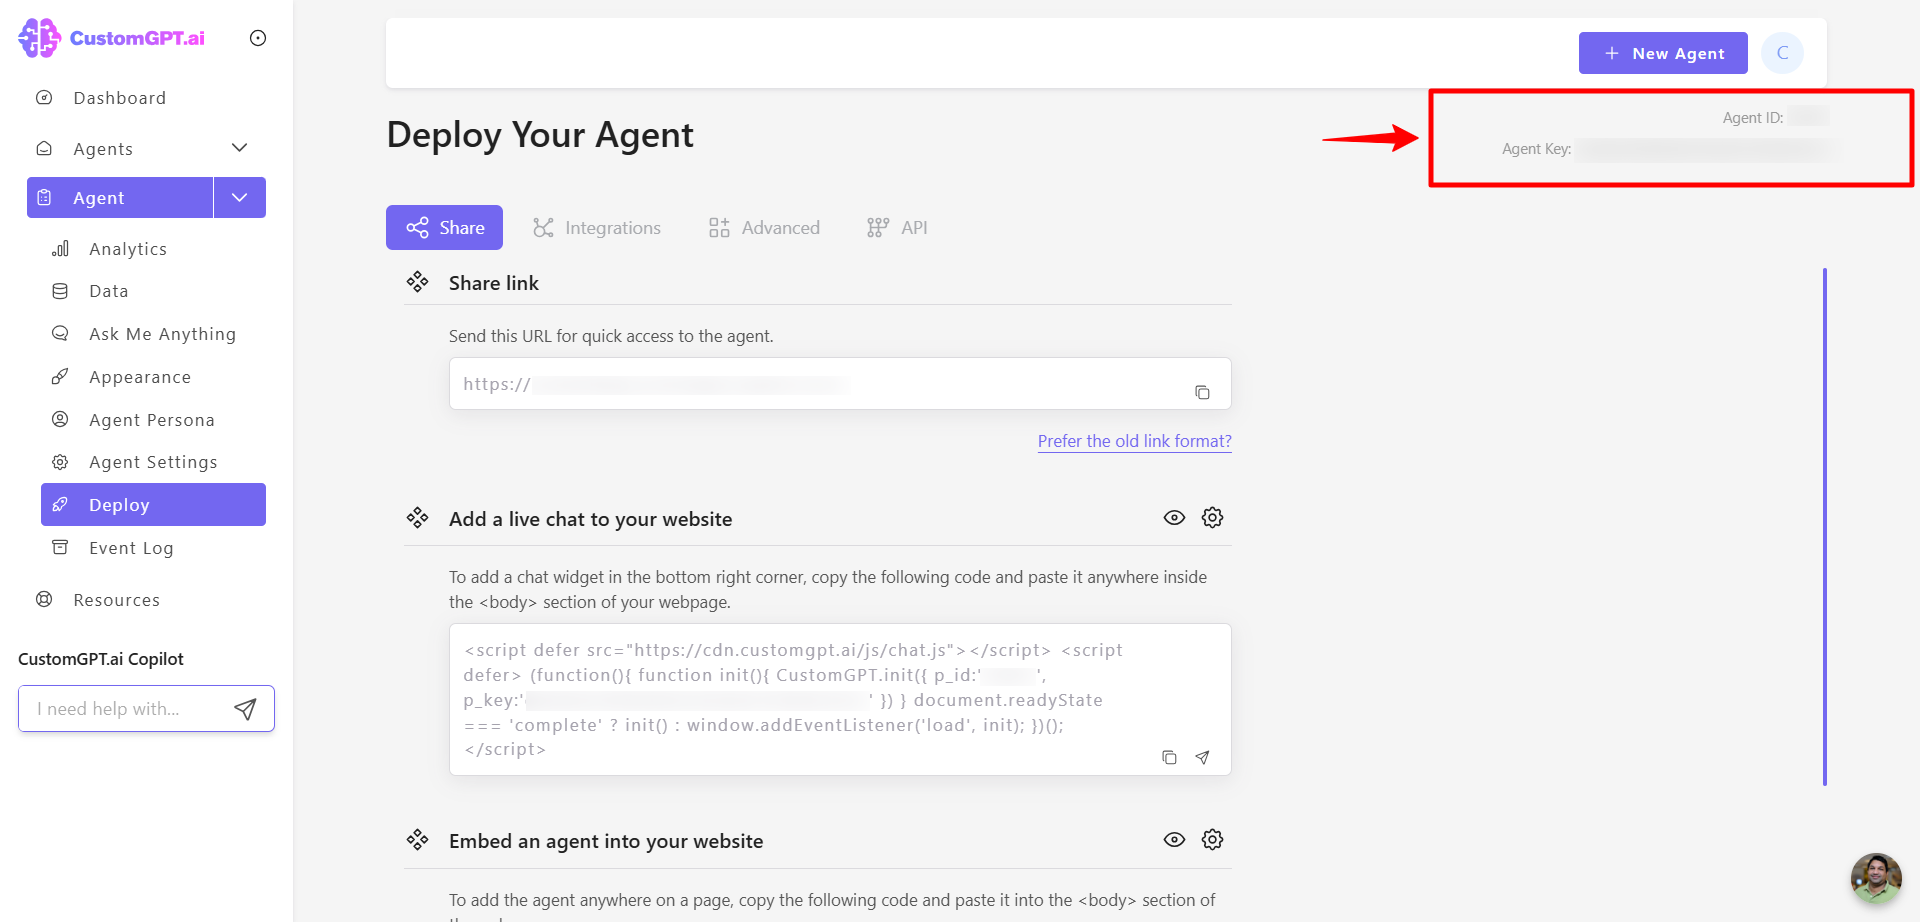
Task: Open the Agent dropdown arrow
Action: (x=240, y=198)
